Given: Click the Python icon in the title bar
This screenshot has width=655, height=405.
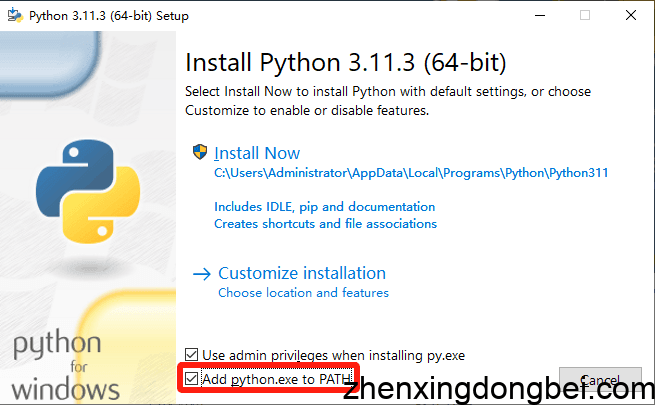Looking at the screenshot, I should pyautogui.click(x=15, y=16).
